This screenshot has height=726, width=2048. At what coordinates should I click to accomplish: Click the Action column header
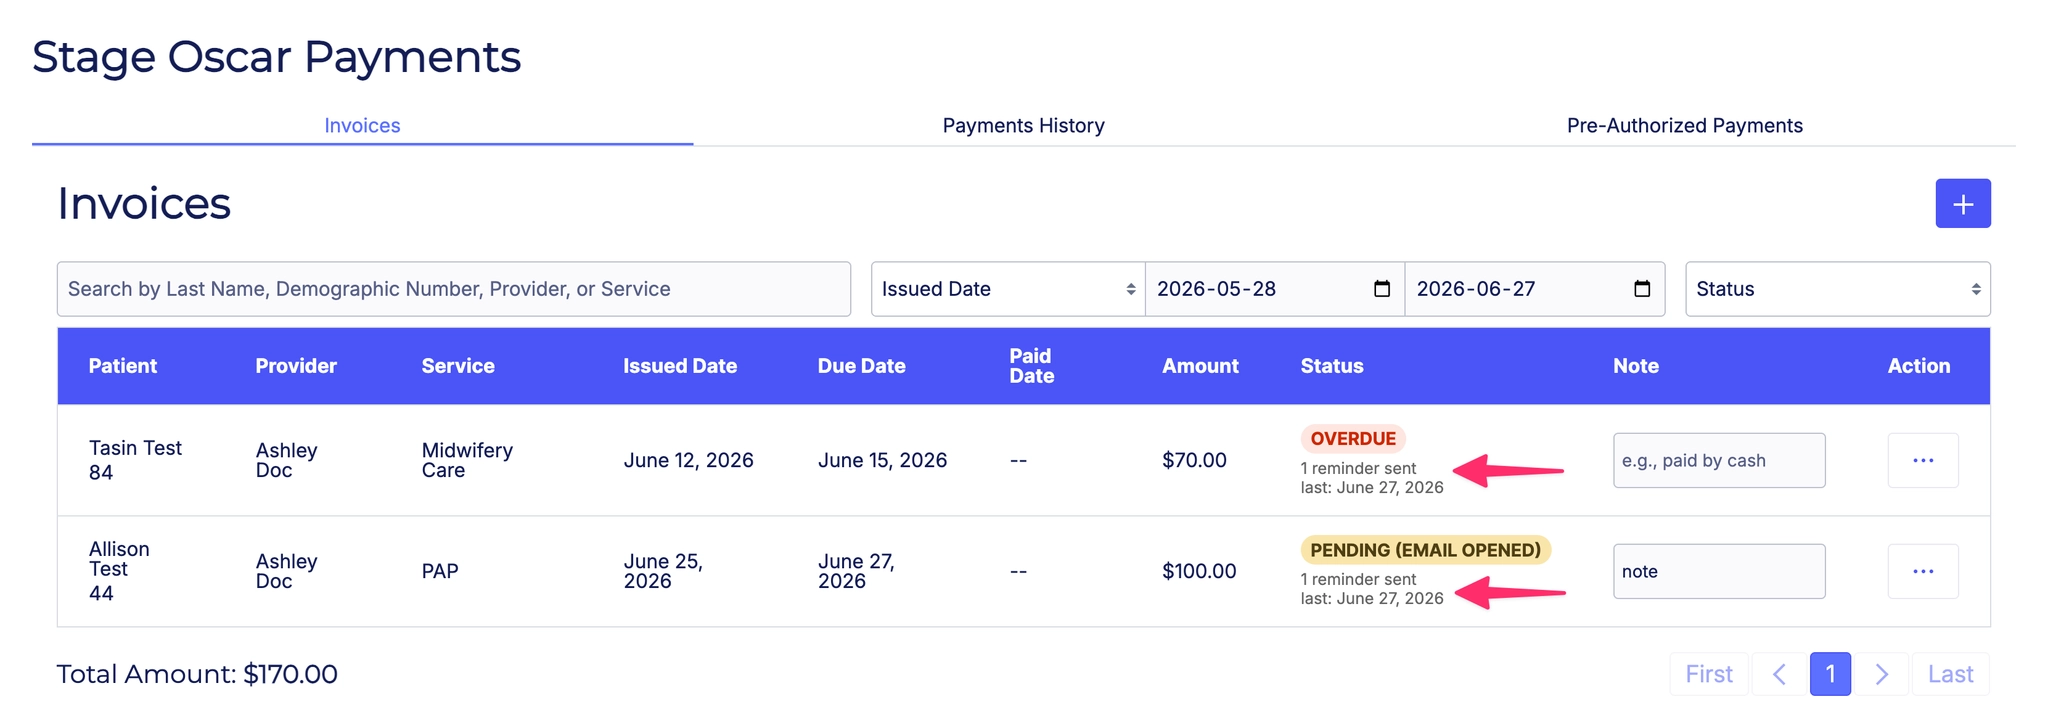(1919, 366)
